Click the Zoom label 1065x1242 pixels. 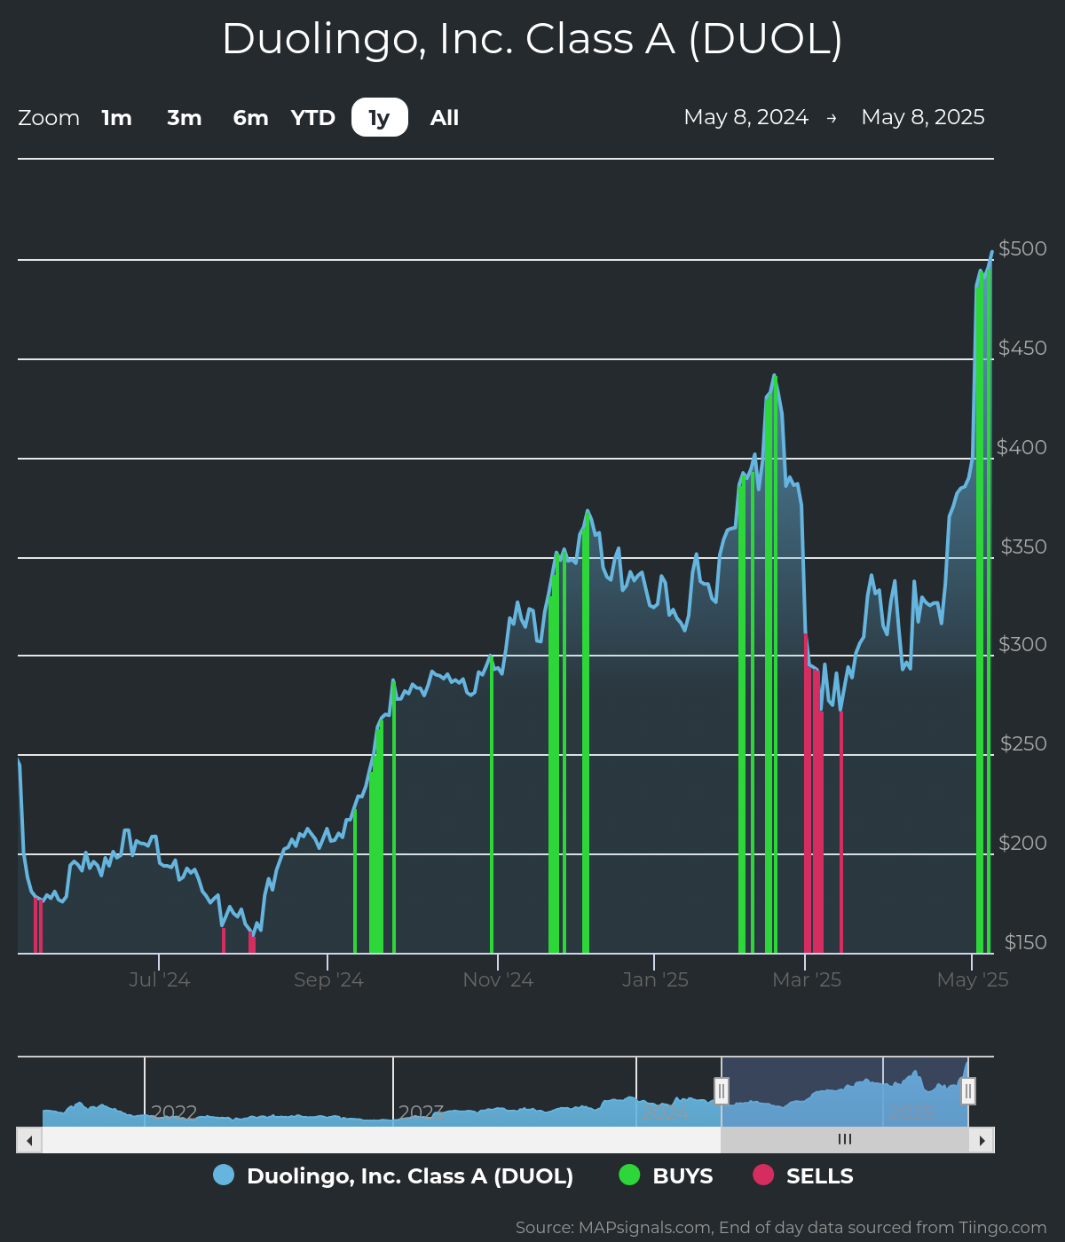click(x=49, y=118)
